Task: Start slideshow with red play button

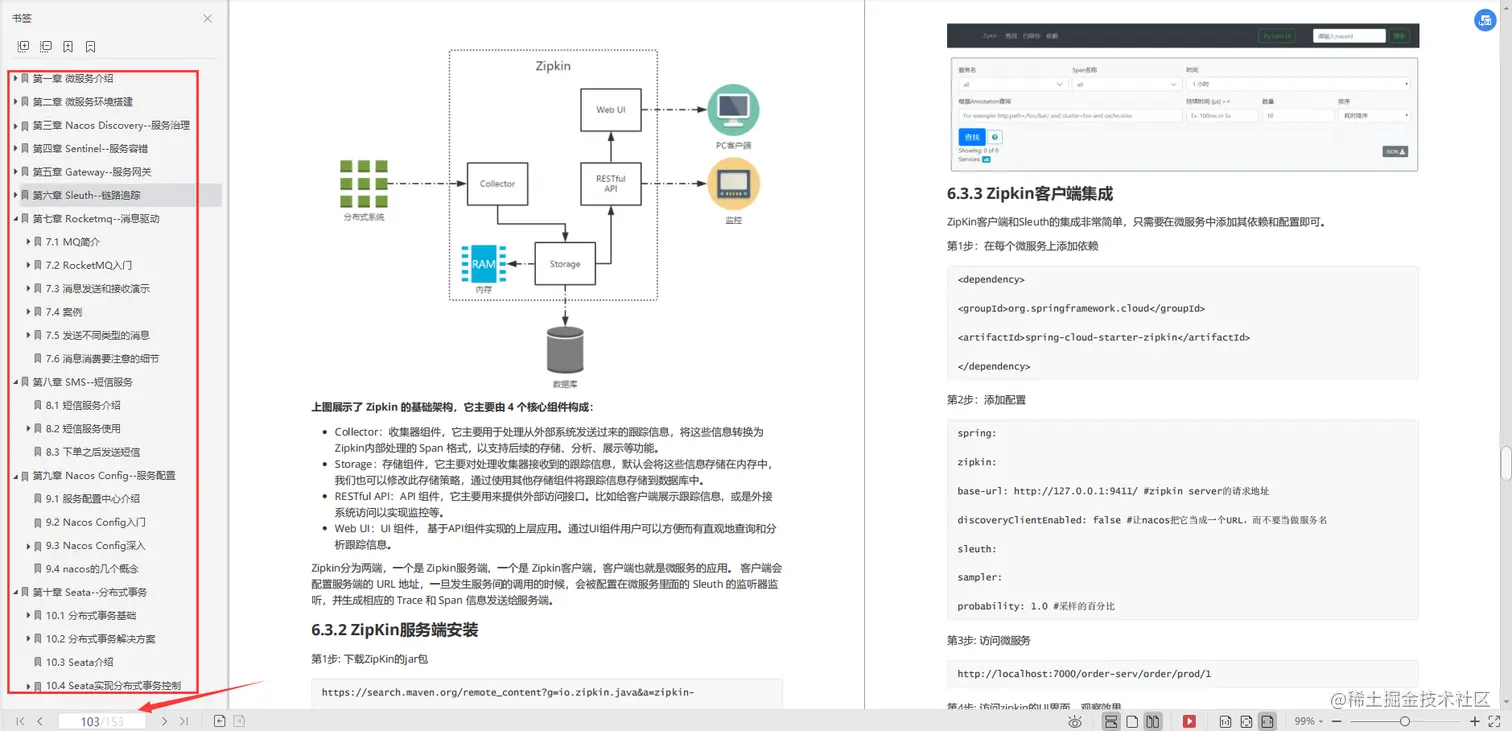Action: (1189, 721)
